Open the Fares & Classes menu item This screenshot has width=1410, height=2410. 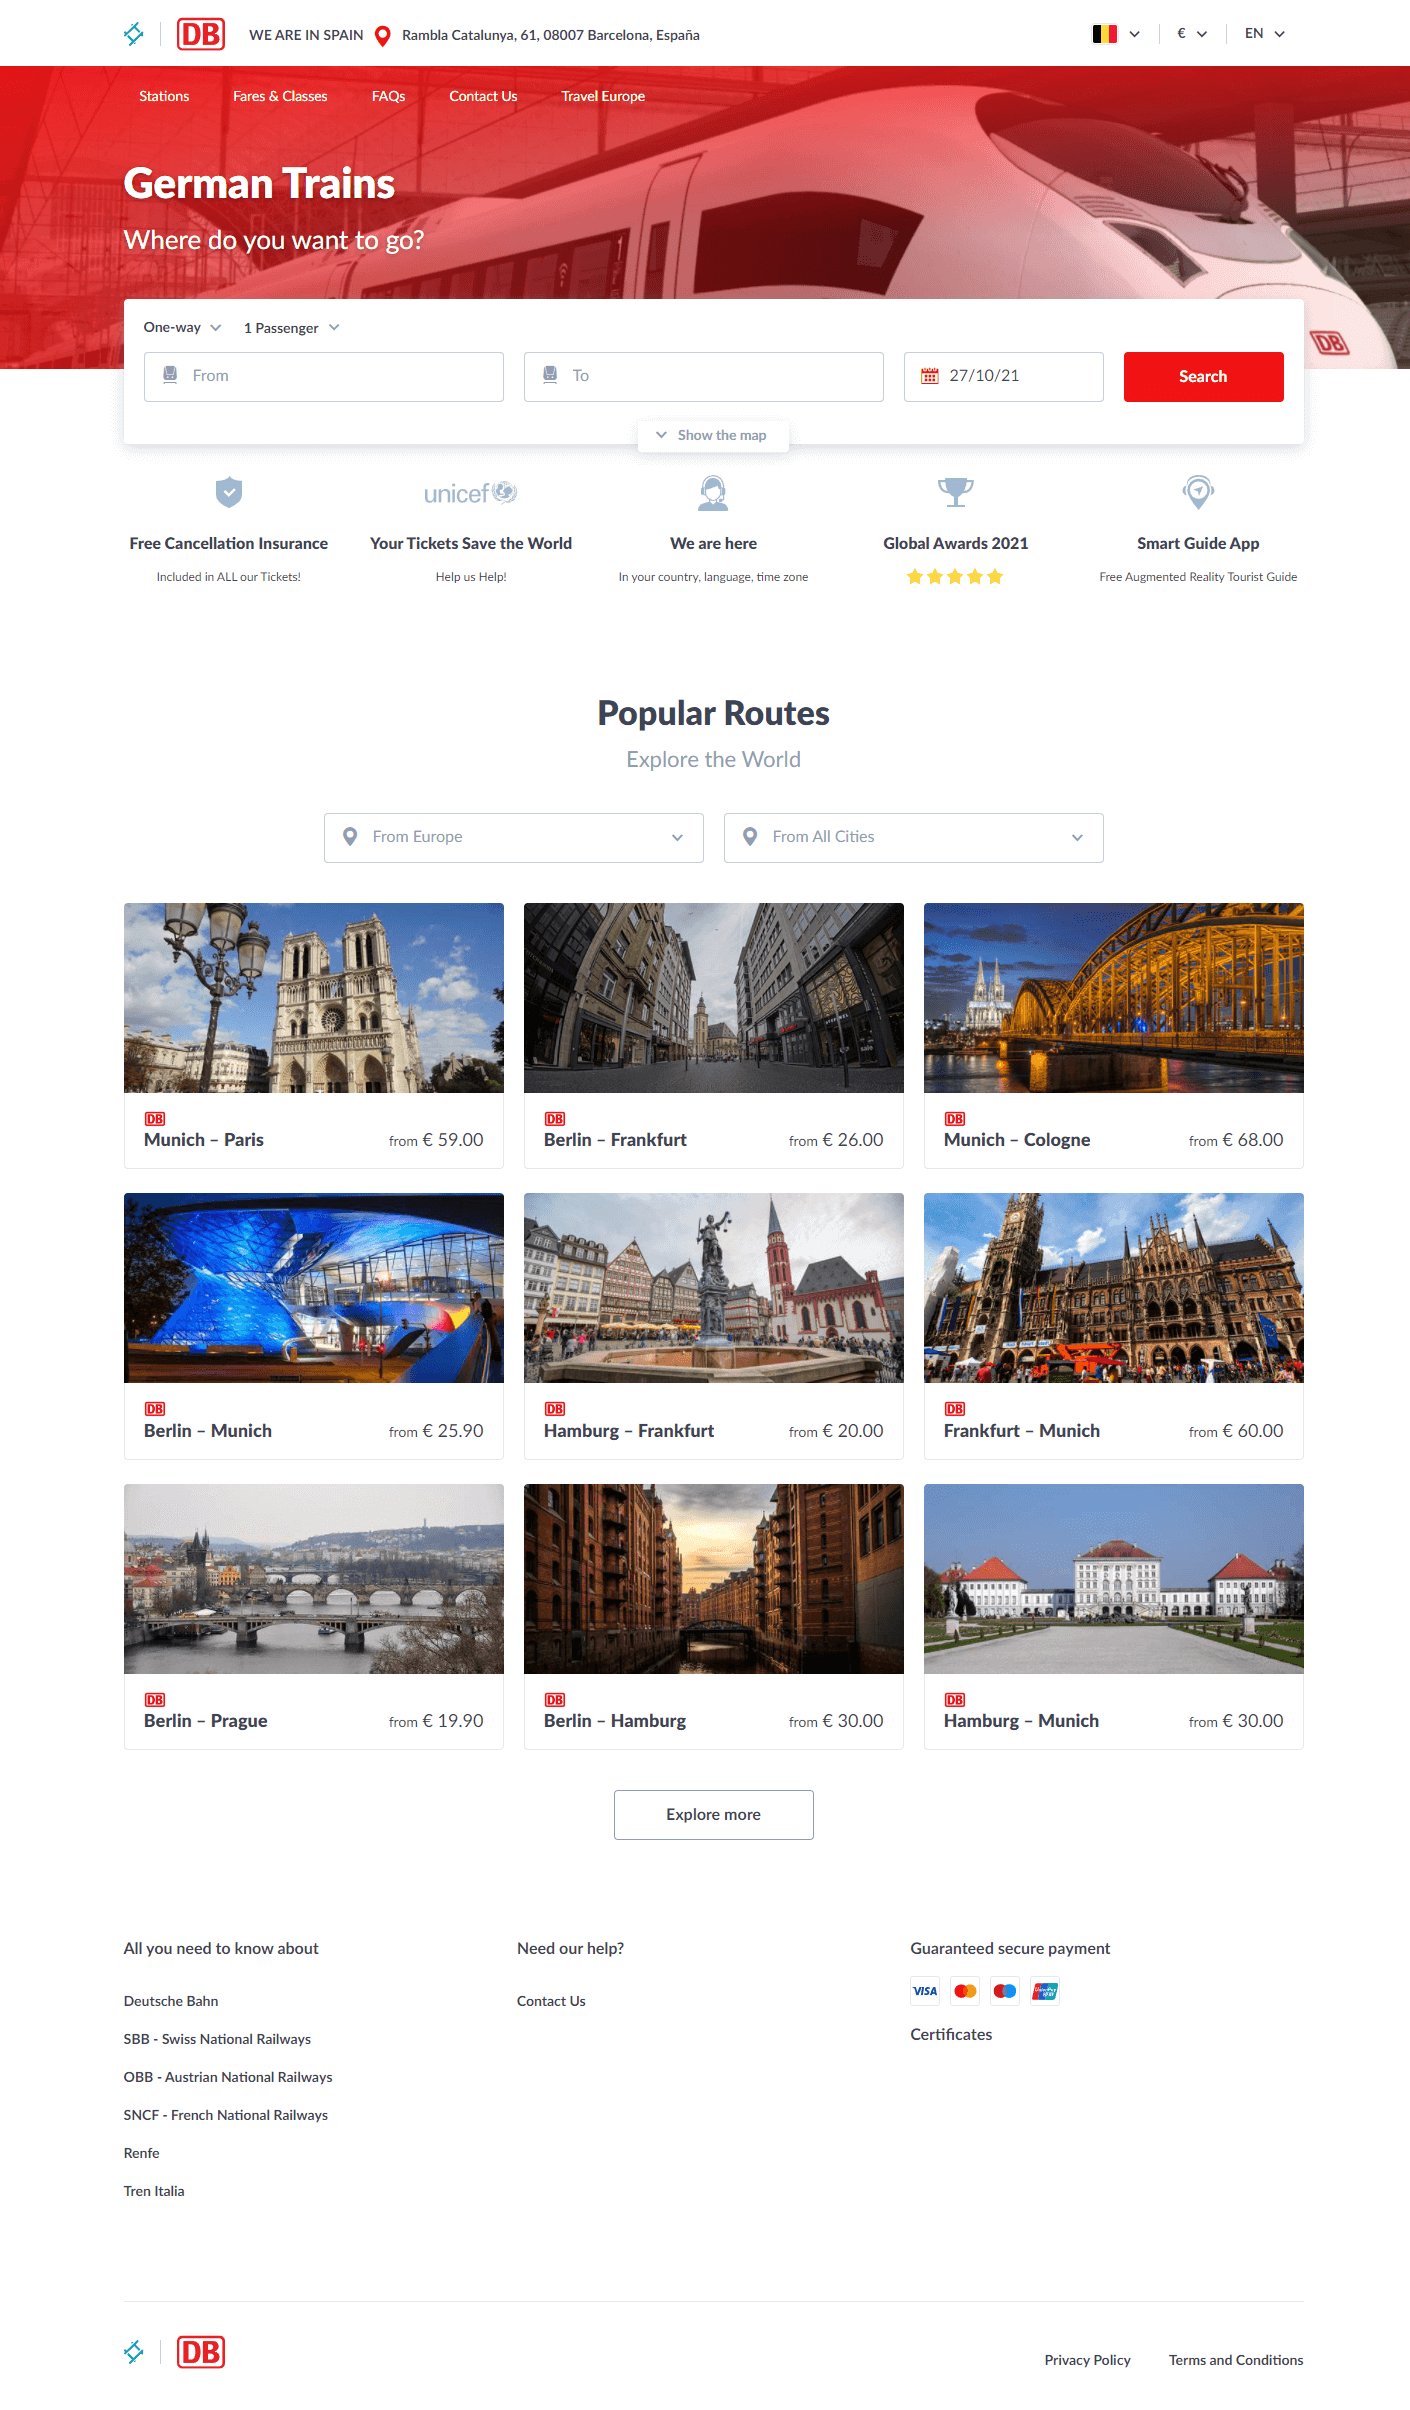pos(280,96)
